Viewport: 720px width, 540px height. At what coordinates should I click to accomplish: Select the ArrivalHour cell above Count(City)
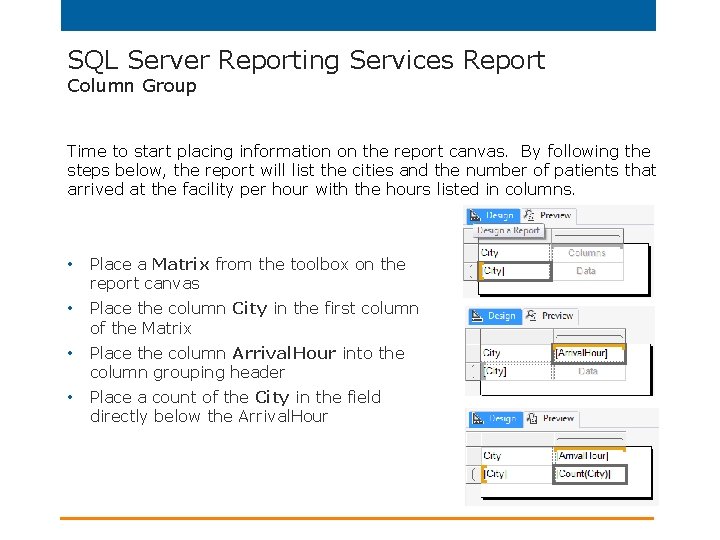590,456
